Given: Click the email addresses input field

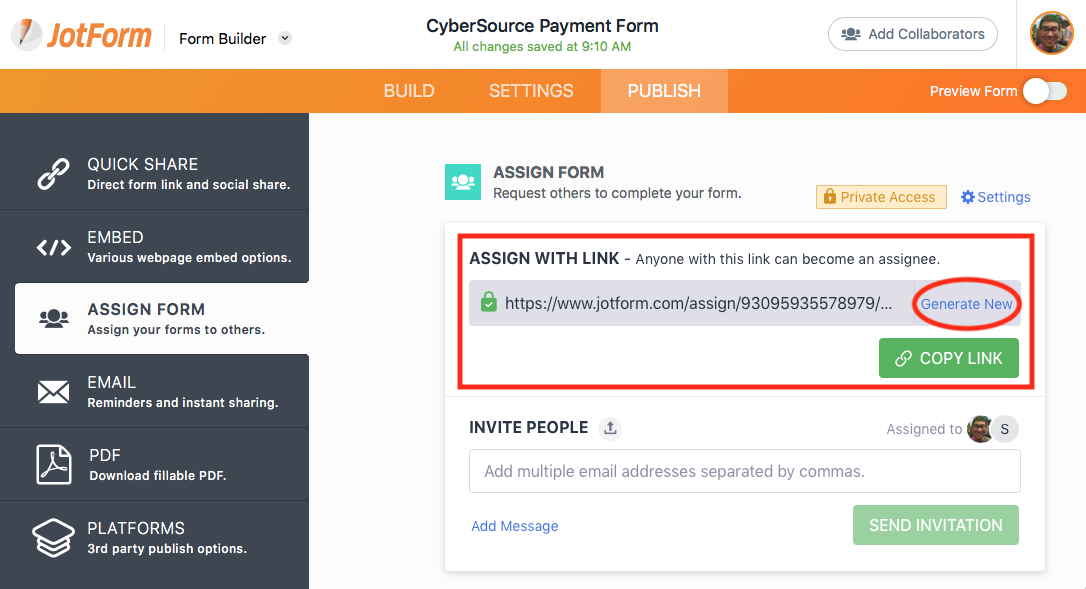Looking at the screenshot, I should [x=744, y=471].
